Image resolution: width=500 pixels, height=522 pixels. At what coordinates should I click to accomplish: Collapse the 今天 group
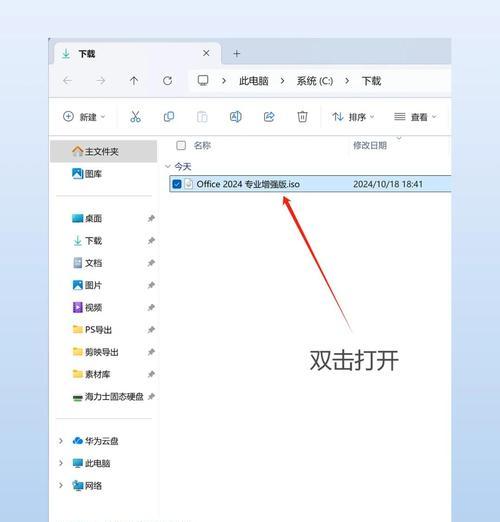(x=168, y=166)
